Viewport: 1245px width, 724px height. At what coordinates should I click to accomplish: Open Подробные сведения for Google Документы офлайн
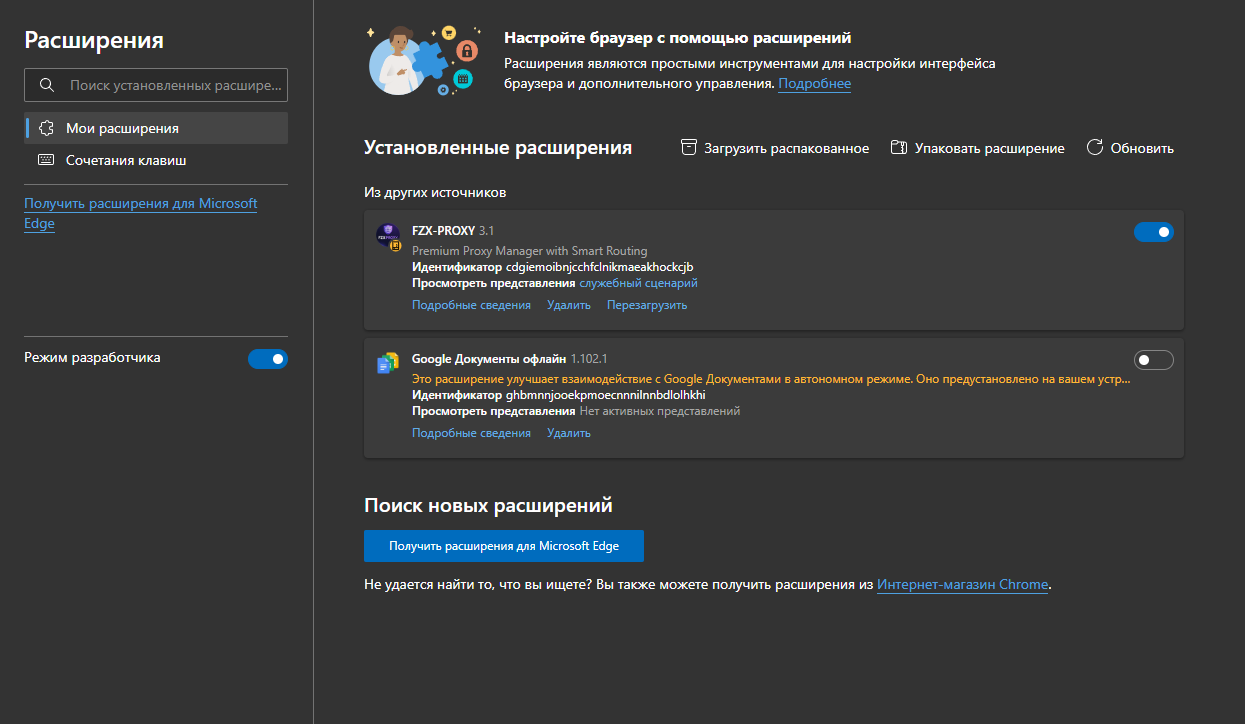pyautogui.click(x=471, y=433)
